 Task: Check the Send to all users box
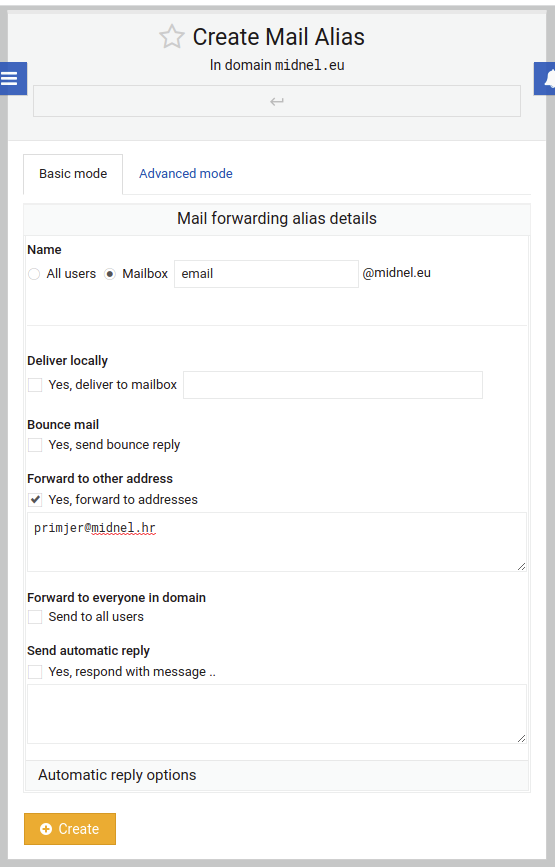click(x=35, y=617)
